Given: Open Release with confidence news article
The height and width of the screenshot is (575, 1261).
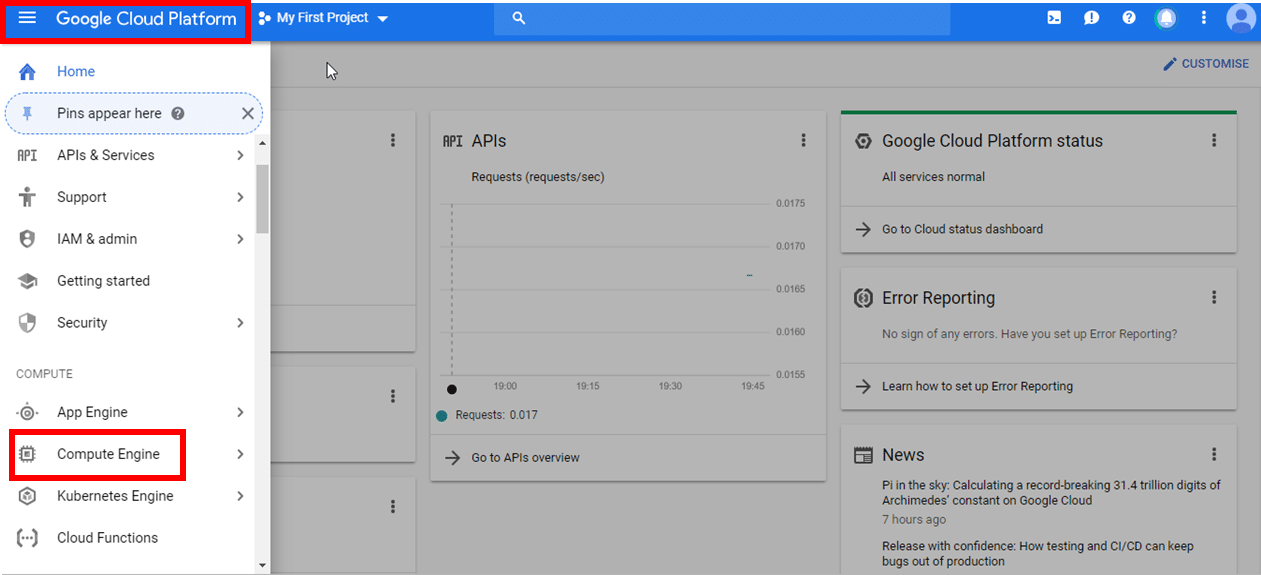Looking at the screenshot, I should point(1038,554).
